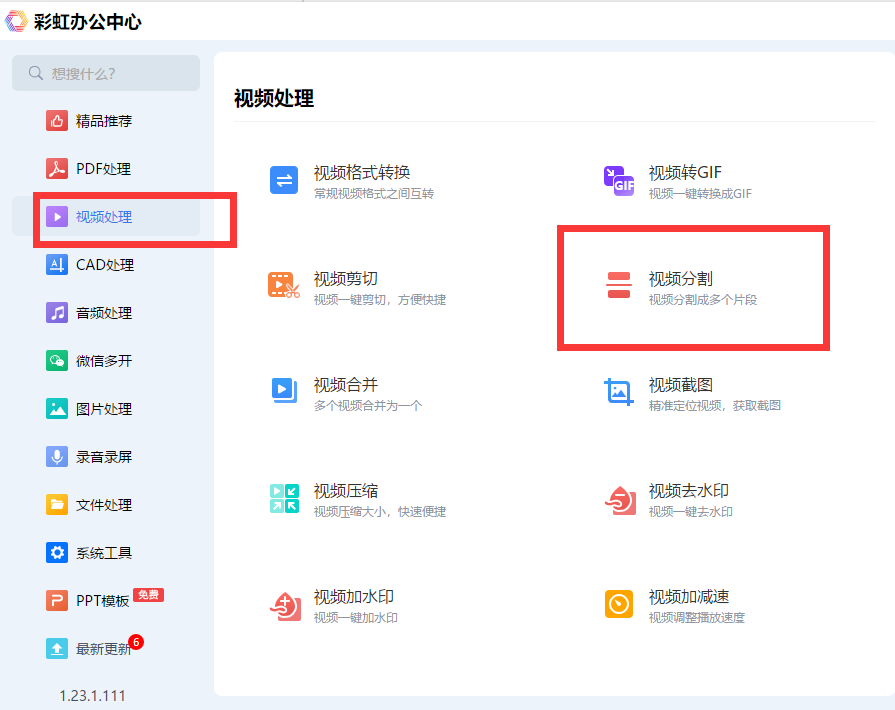Open the 视频去水印 tool title
895x710 pixels.
(688, 491)
